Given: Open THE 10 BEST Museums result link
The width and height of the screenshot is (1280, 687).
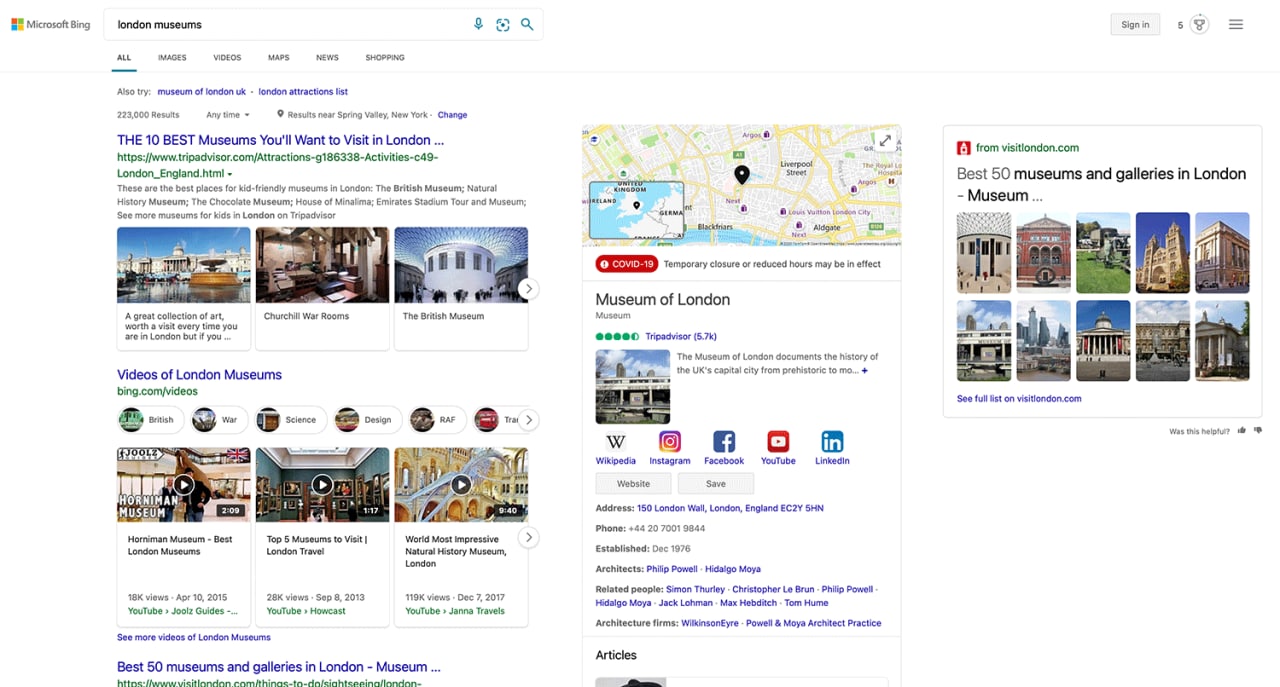Looking at the screenshot, I should [280, 141].
